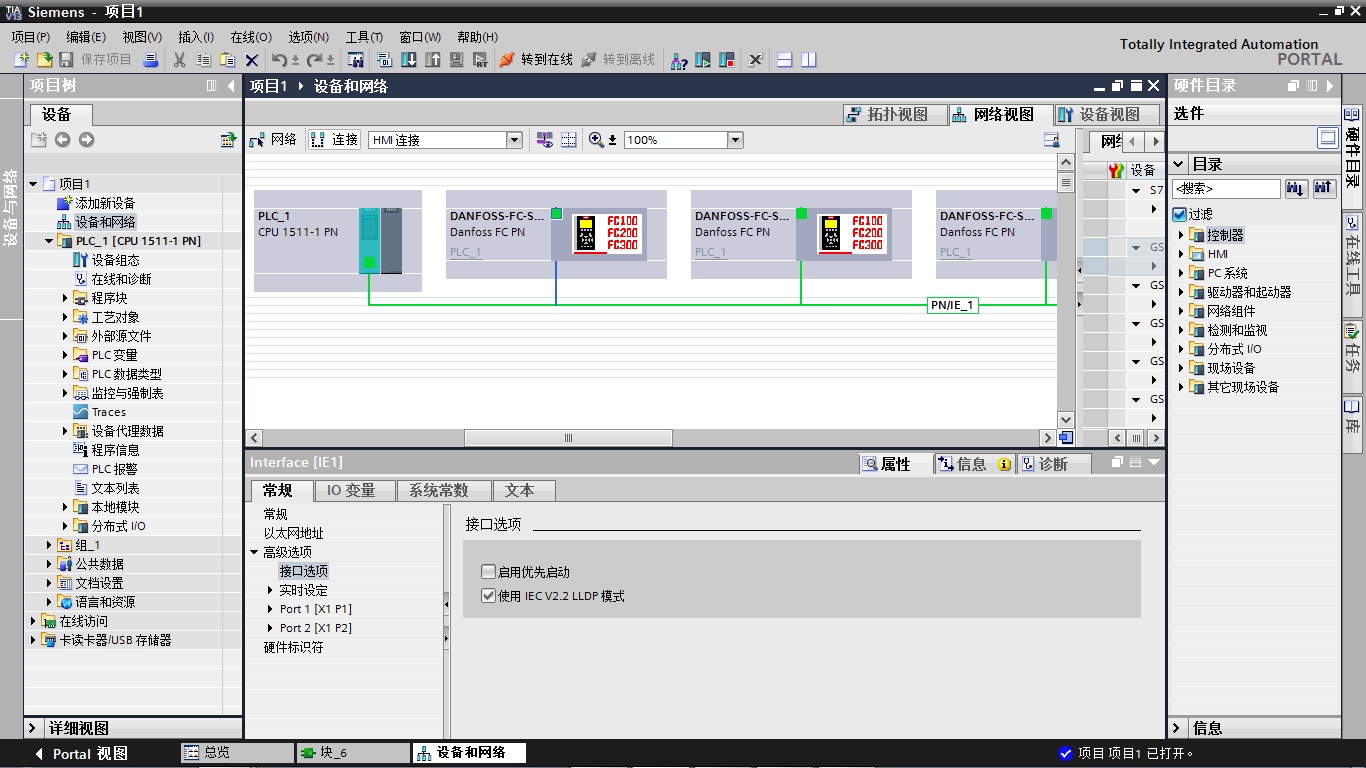Click the Start simulation icon
The height and width of the screenshot is (768, 1366).
456,60
